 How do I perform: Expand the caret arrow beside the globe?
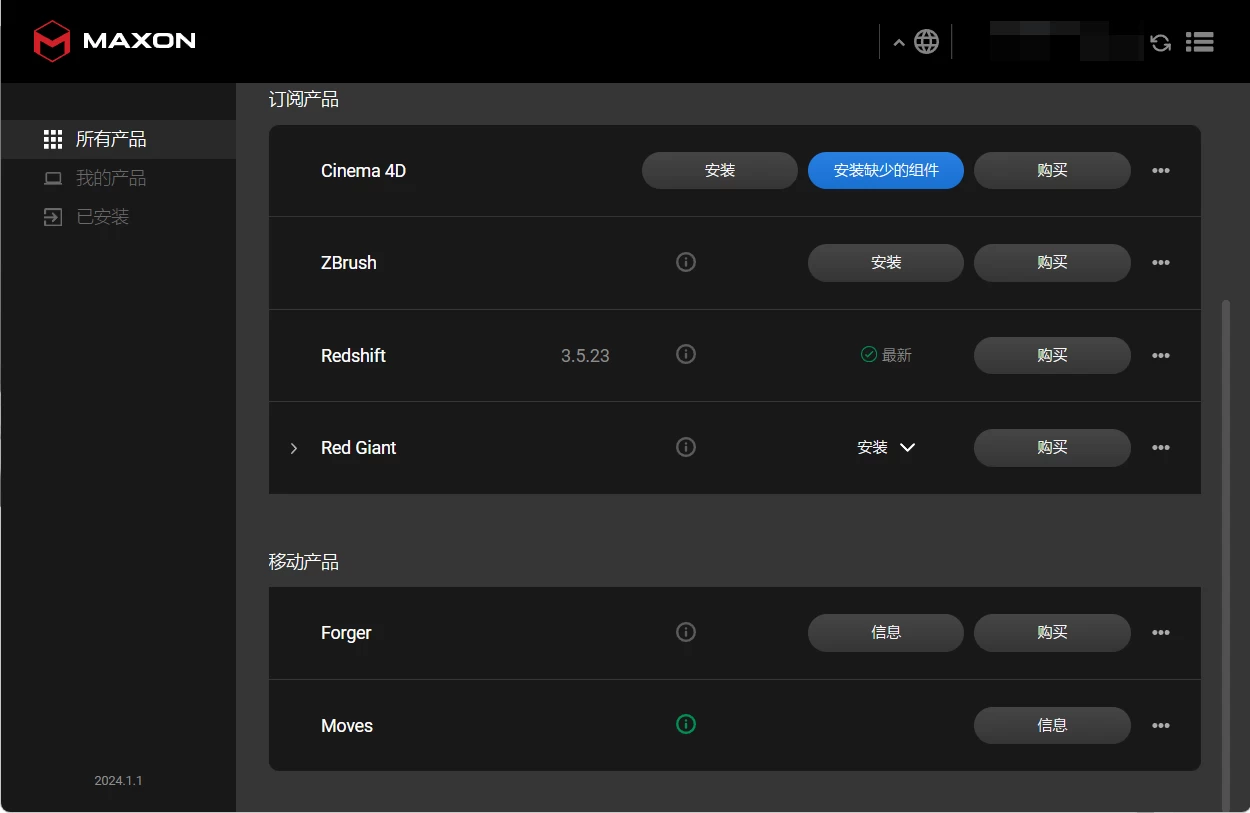pyautogui.click(x=898, y=42)
